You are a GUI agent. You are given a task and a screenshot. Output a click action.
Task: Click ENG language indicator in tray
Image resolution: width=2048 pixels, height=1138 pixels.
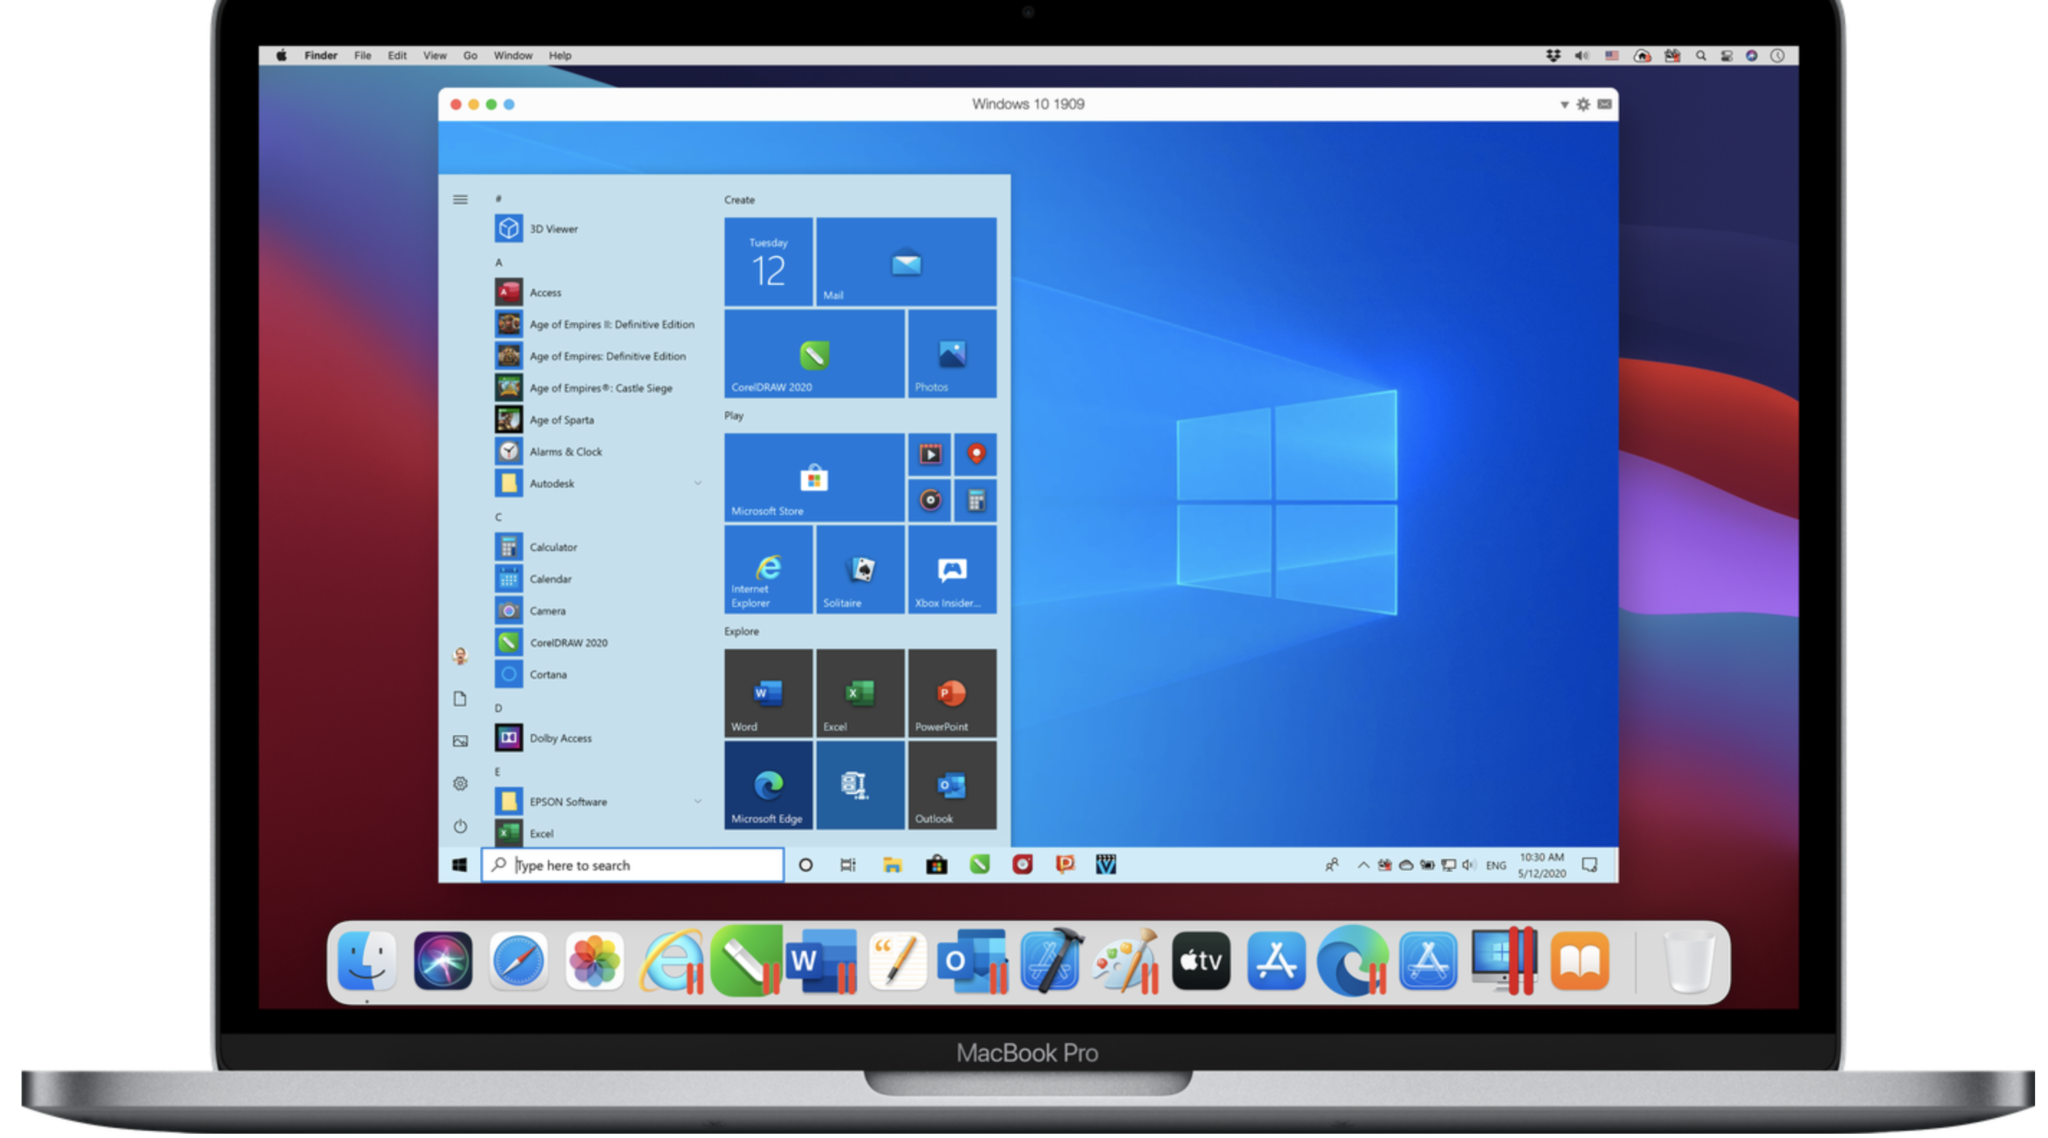pyautogui.click(x=1496, y=866)
